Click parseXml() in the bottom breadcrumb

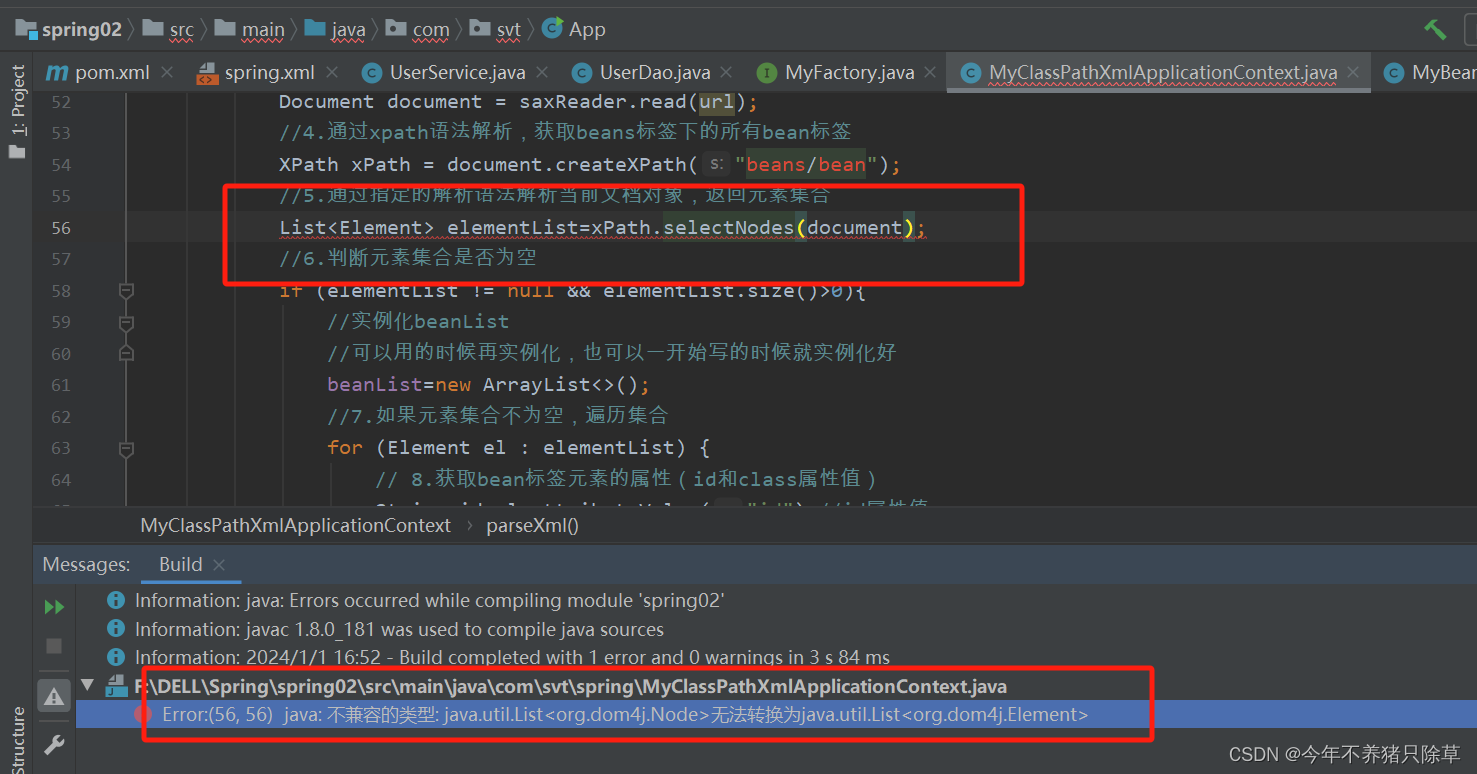point(533,524)
